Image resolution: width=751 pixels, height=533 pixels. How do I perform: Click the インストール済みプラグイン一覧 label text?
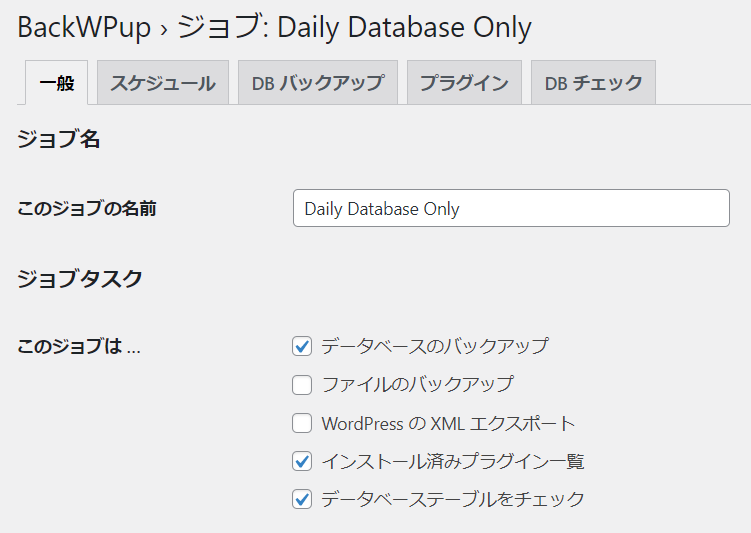453,462
